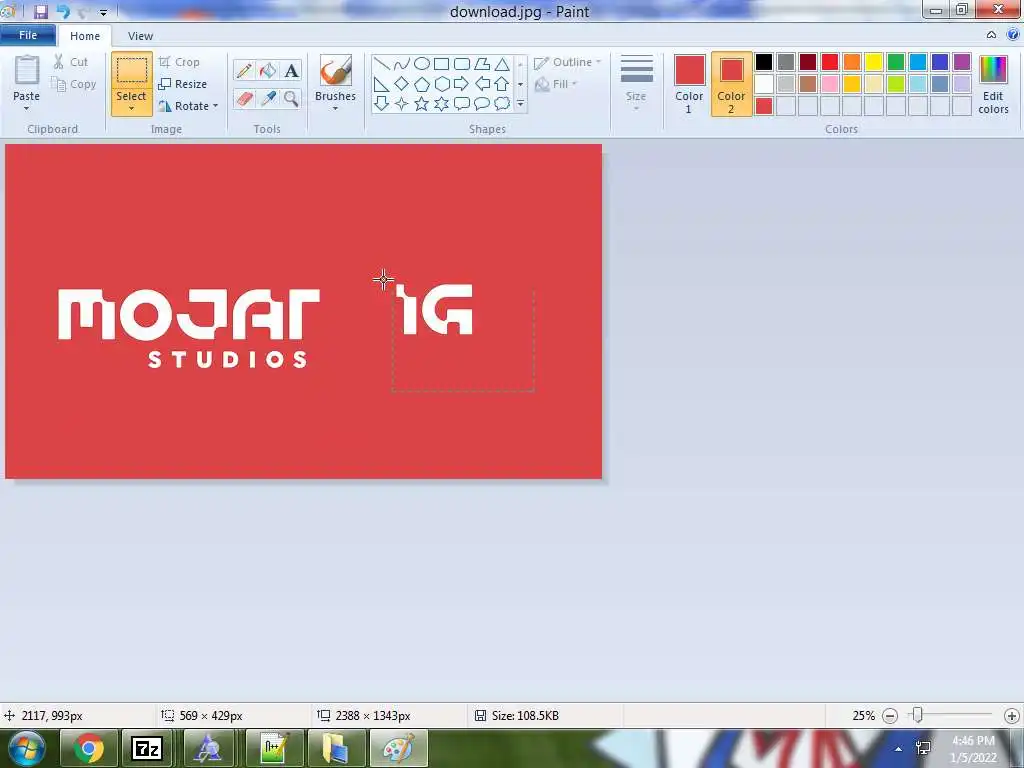Open Google Chrome from the taskbar

coord(89,748)
